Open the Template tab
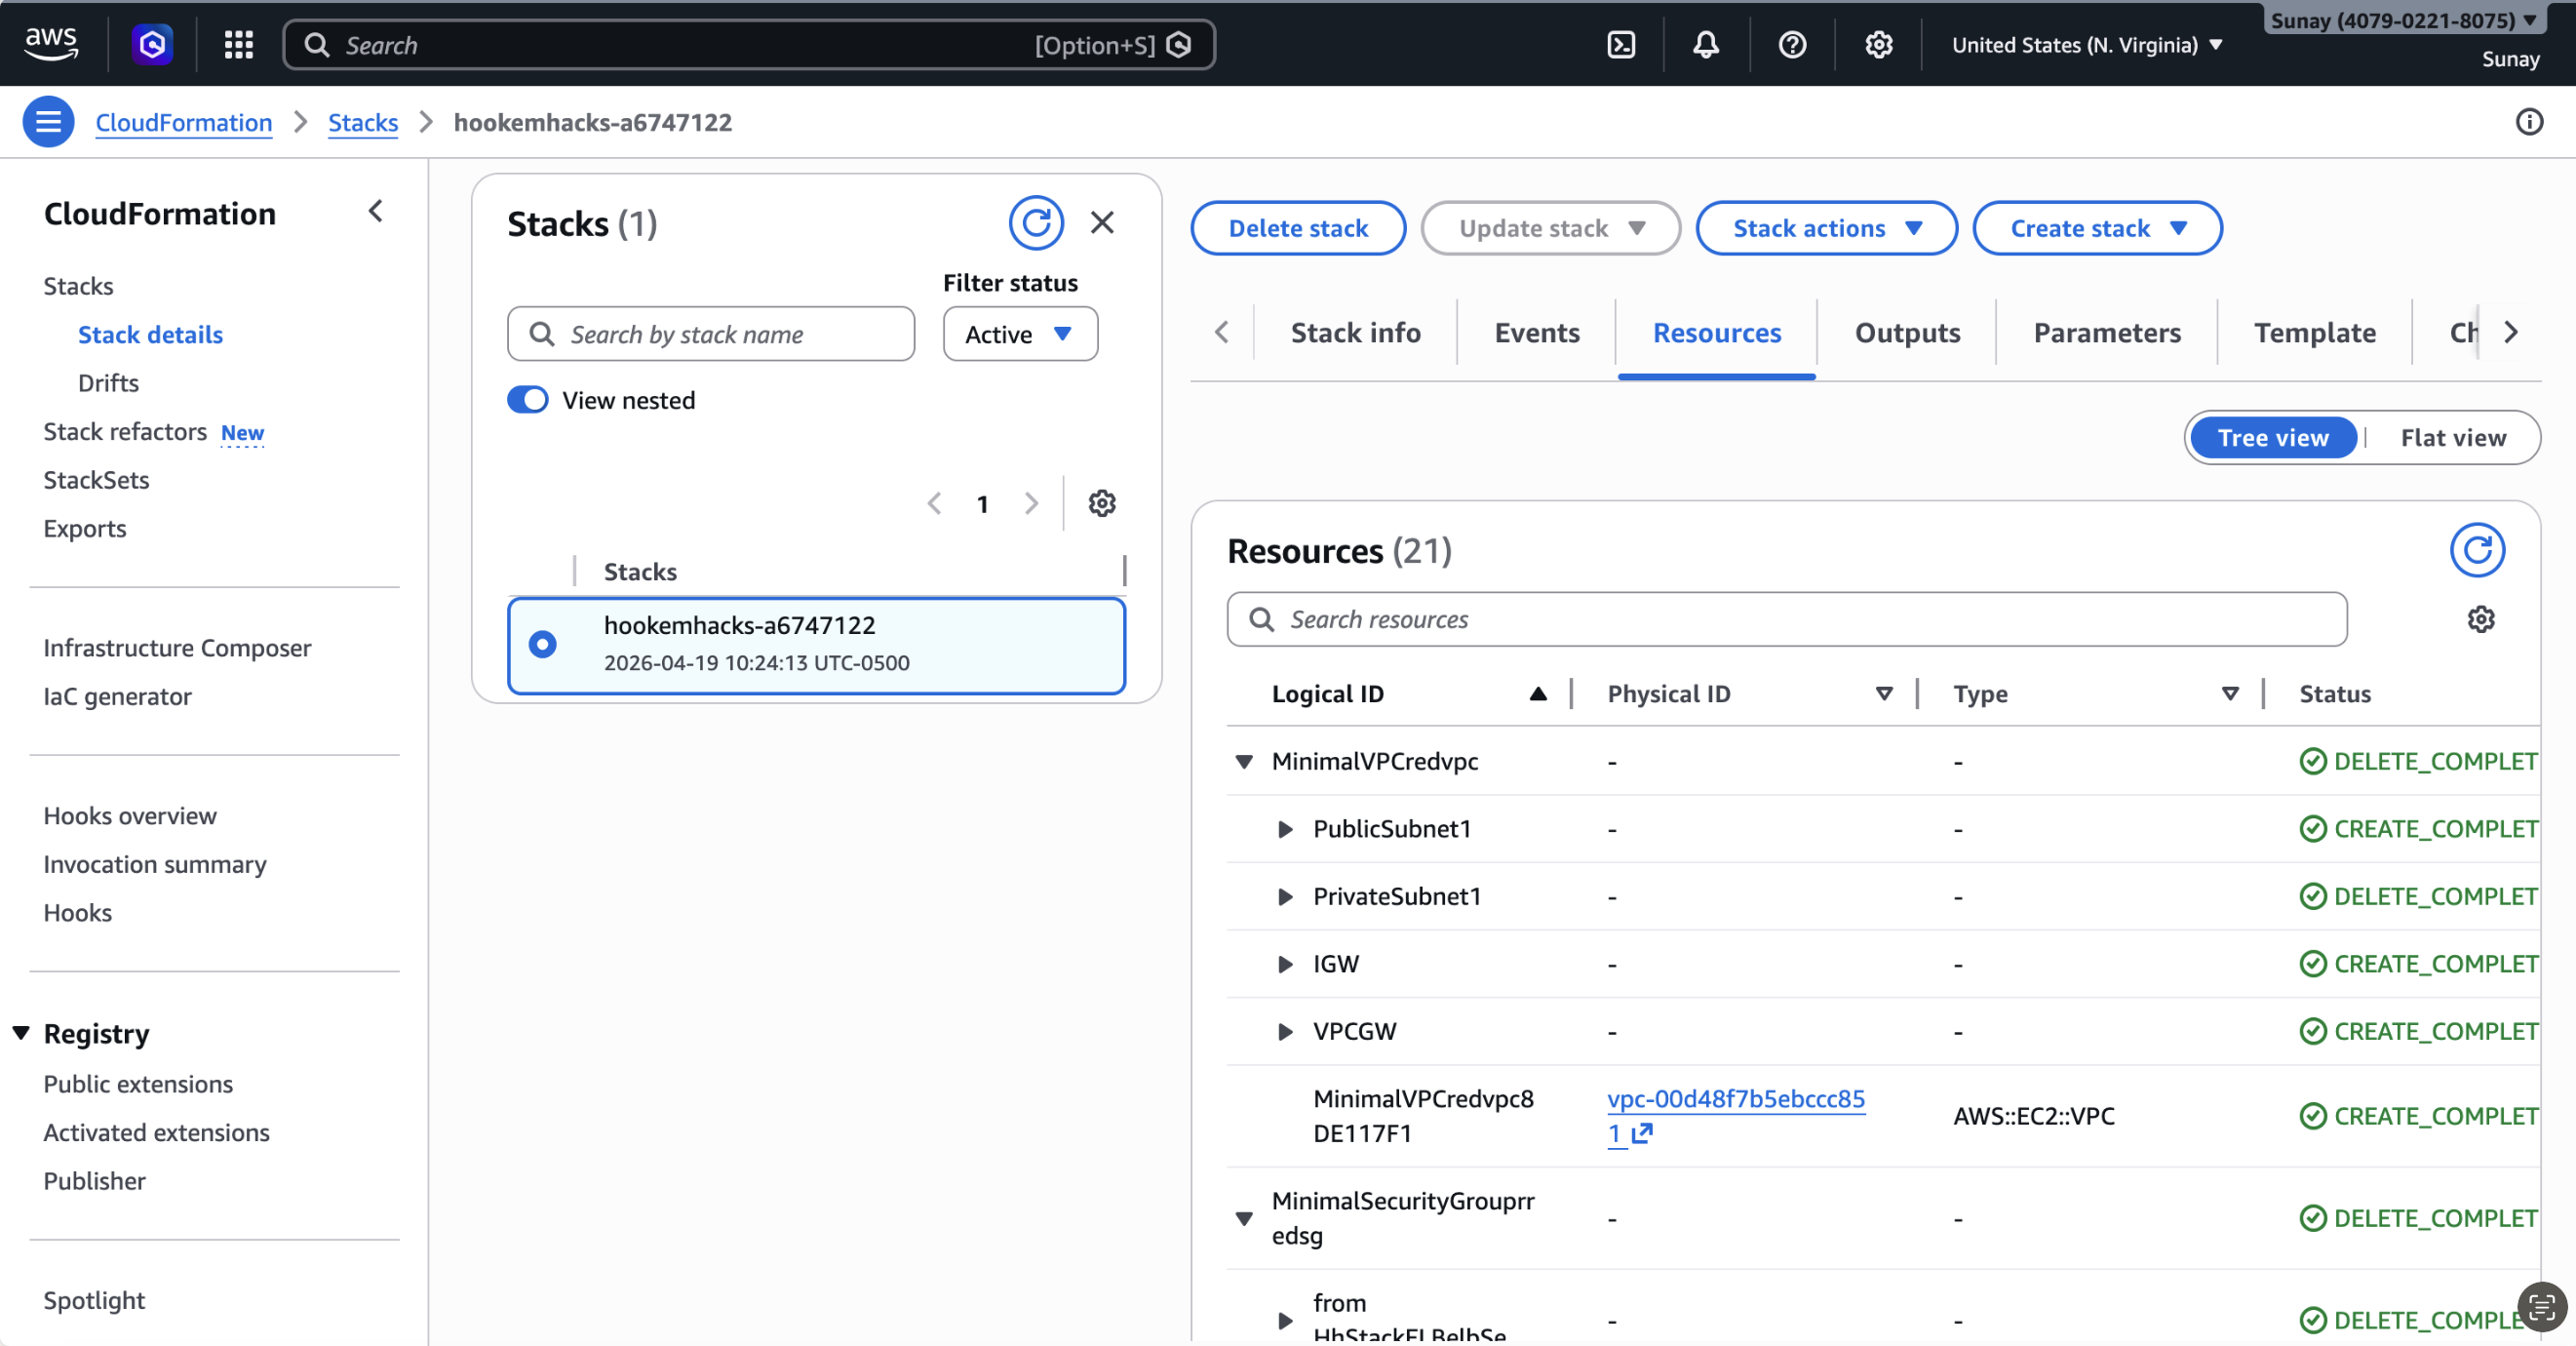2576x1346 pixels. 2314,333
